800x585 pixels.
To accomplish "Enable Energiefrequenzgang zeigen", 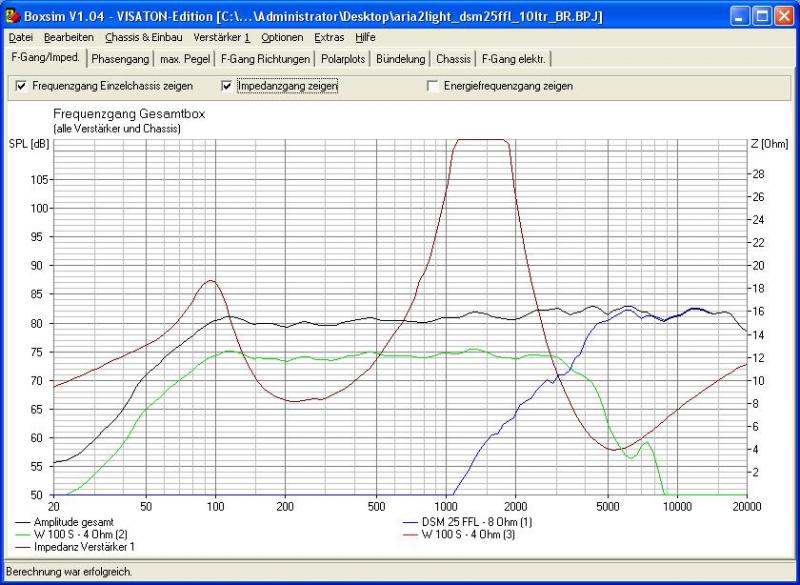I will (432, 86).
